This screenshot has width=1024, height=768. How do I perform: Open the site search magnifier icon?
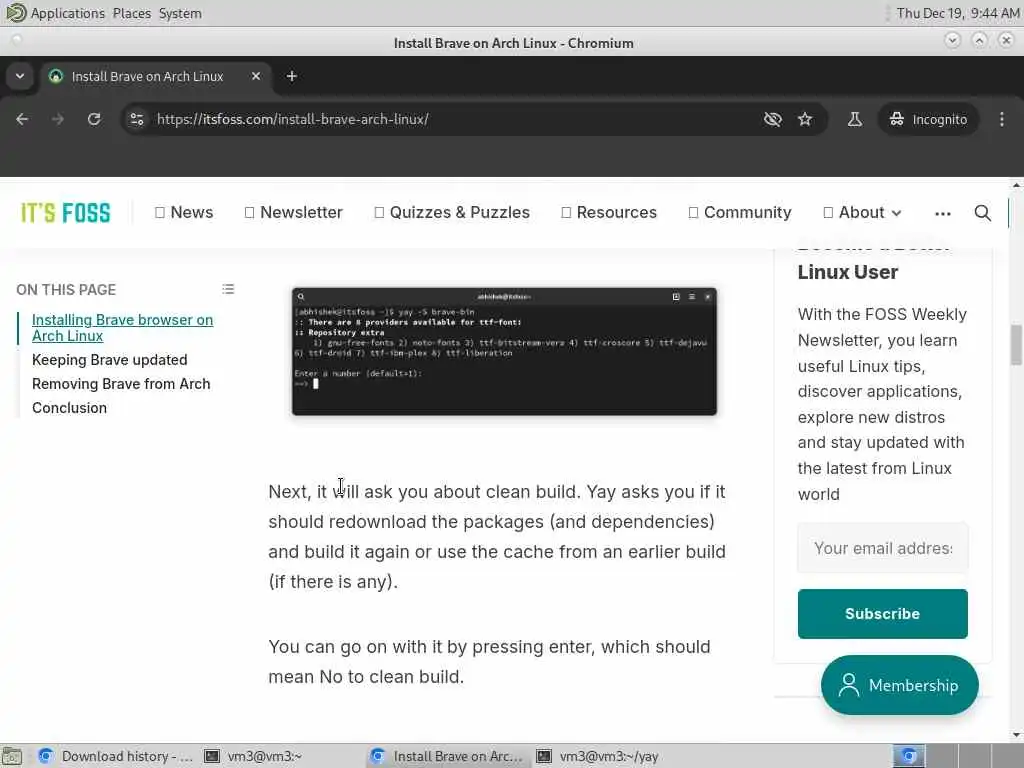tap(982, 213)
